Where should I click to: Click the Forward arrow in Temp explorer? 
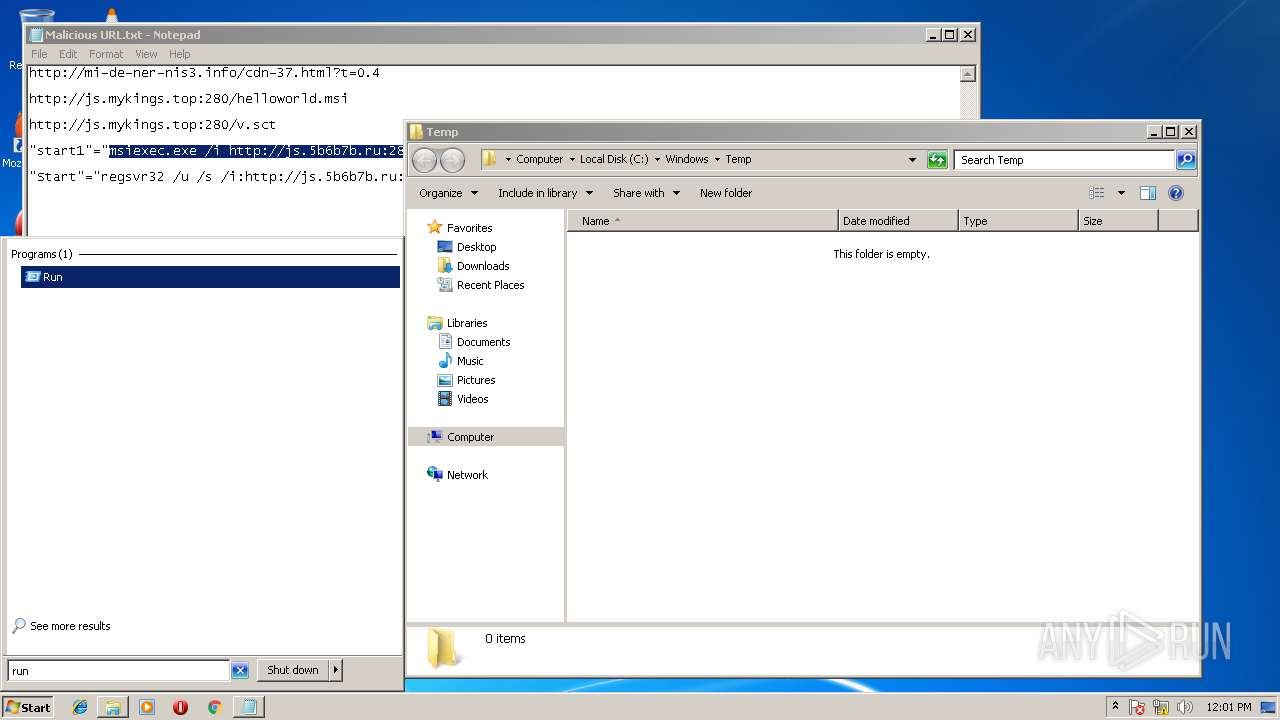tap(452, 160)
